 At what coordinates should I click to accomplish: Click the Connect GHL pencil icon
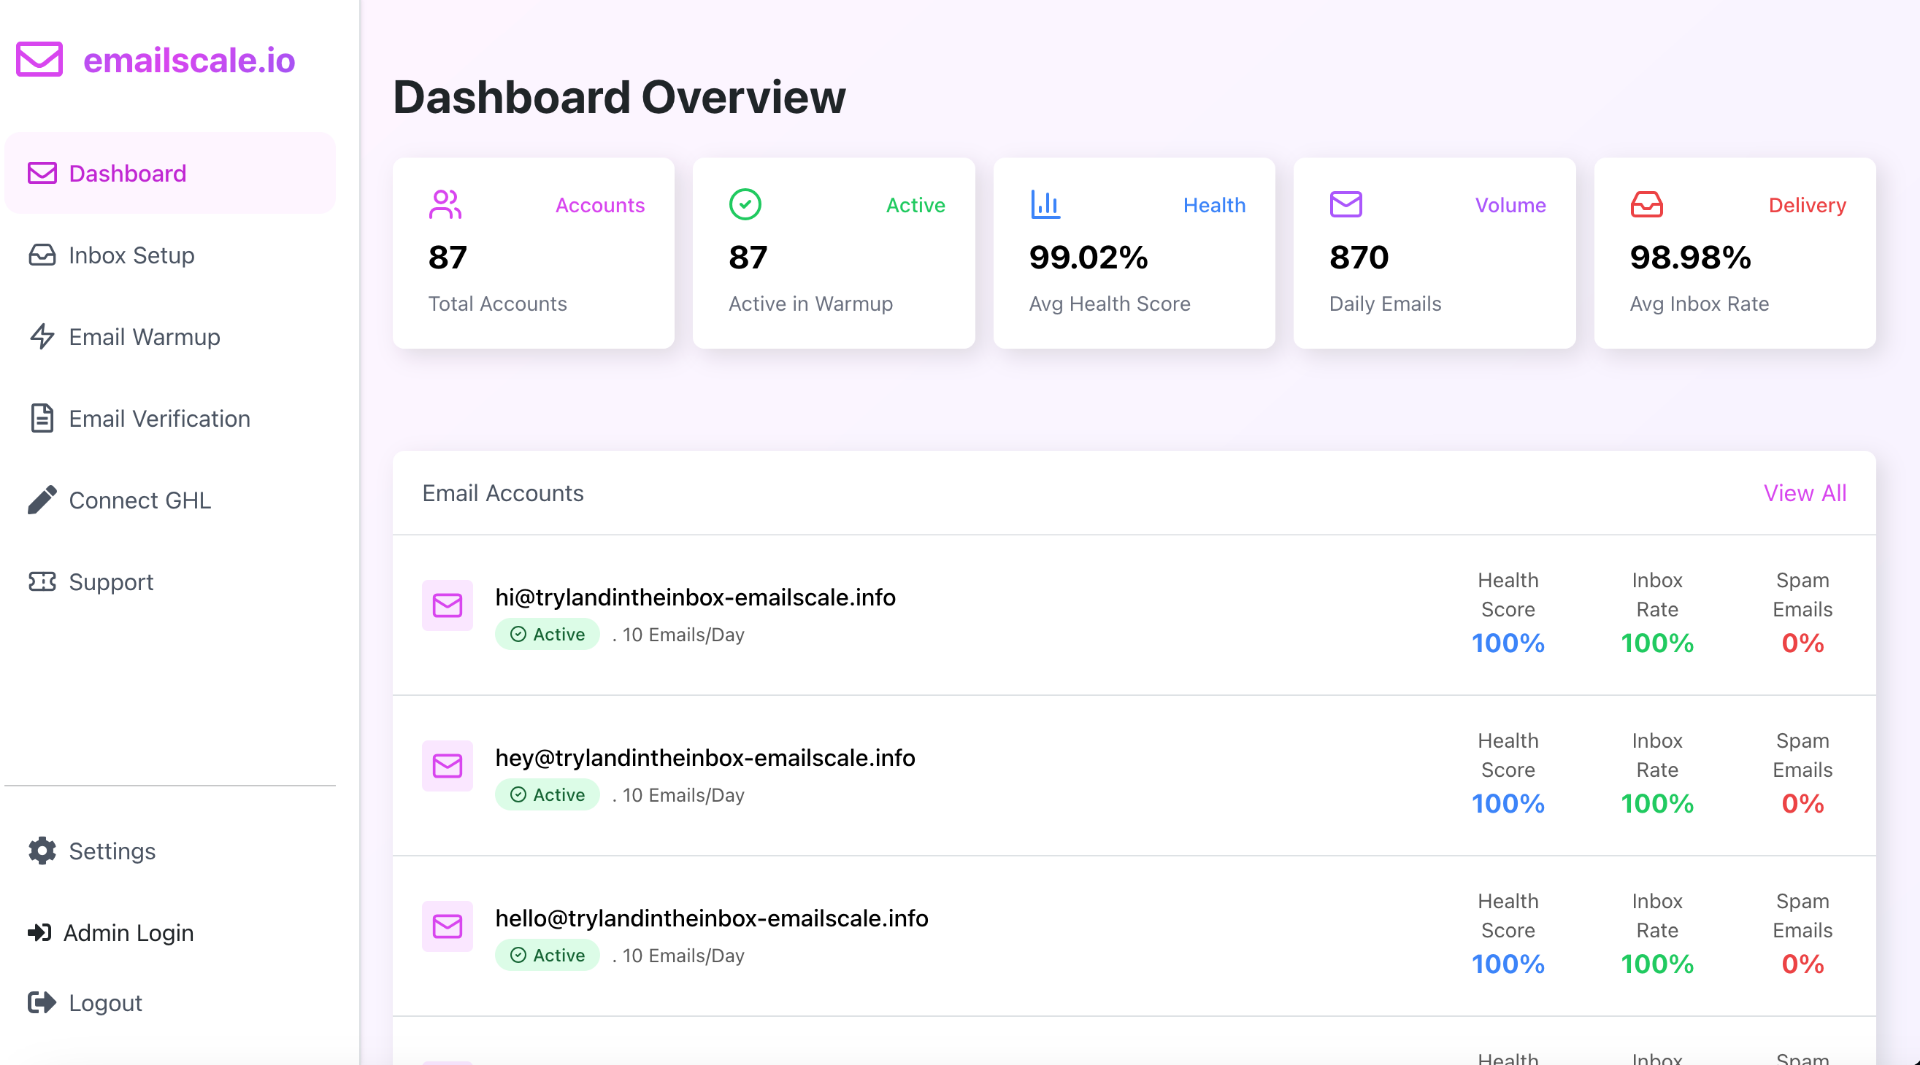42,500
